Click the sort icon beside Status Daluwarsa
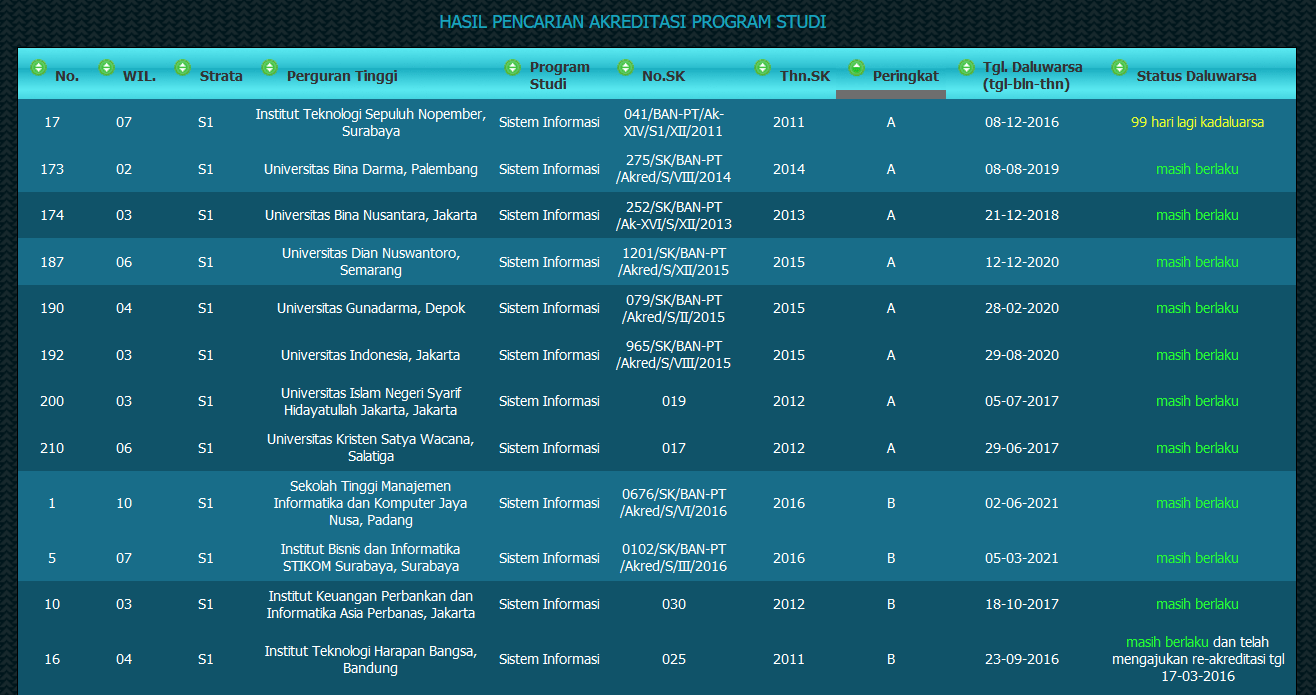This screenshot has height=695, width=1316. pos(1119,67)
